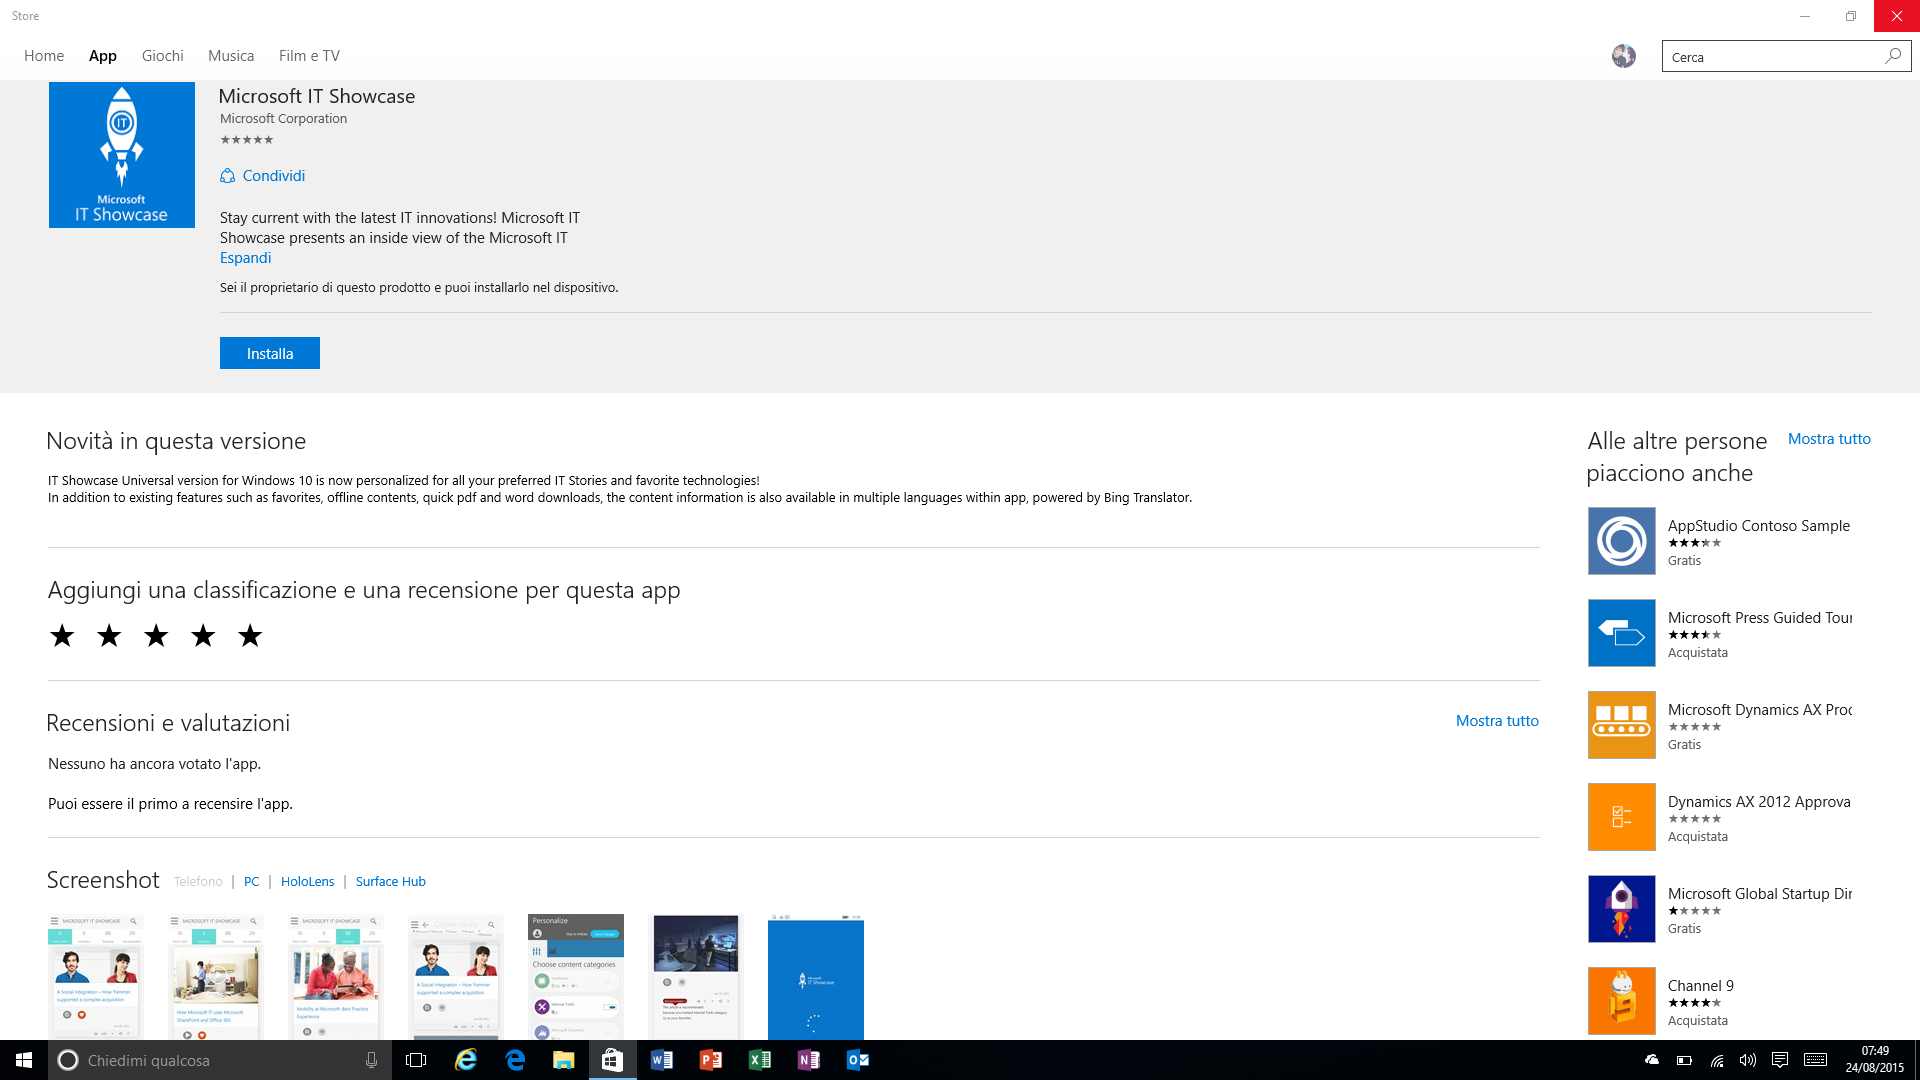
Task: Open the touch keyboard tray icon
Action: tap(1816, 1060)
